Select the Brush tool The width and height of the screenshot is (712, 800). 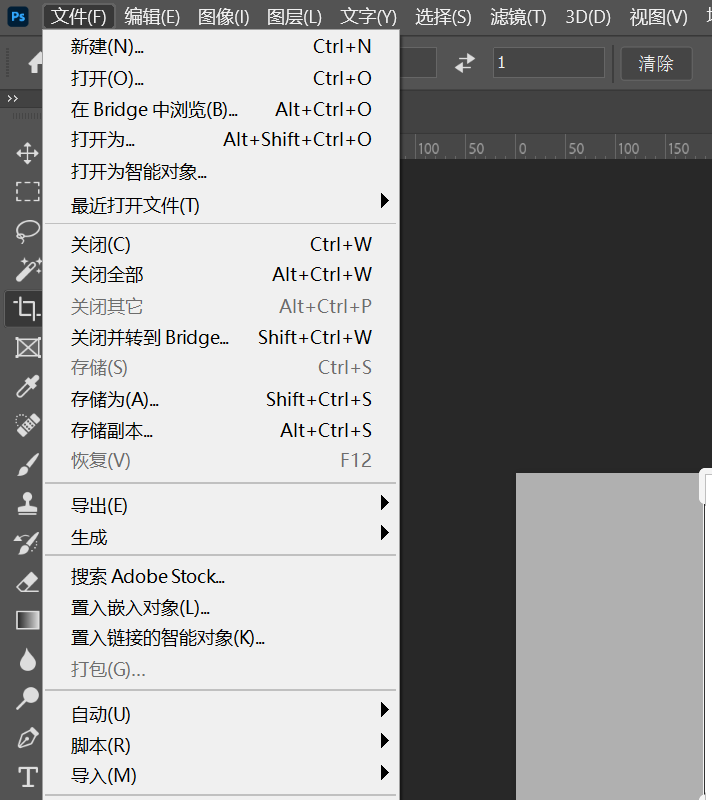point(27,464)
